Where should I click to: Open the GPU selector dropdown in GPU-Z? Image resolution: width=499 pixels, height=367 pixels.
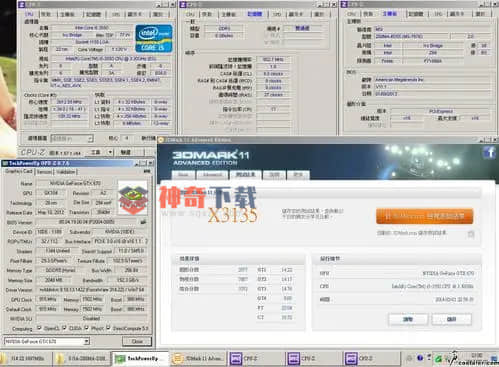pos(47,341)
